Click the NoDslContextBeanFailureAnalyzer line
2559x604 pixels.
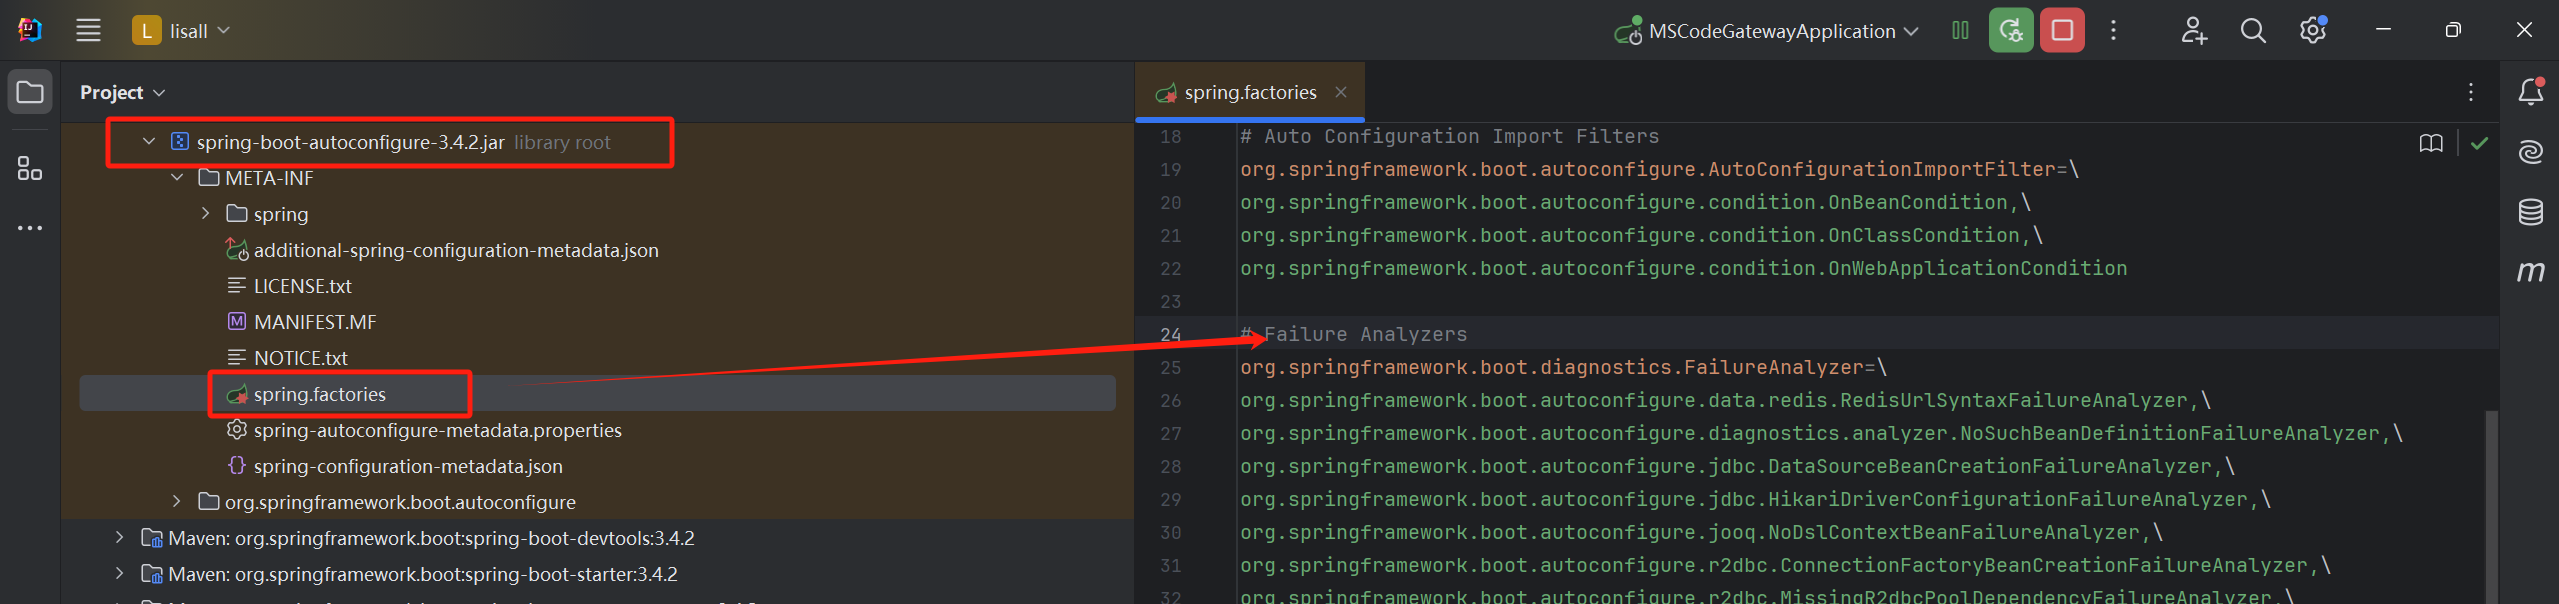[1702, 533]
